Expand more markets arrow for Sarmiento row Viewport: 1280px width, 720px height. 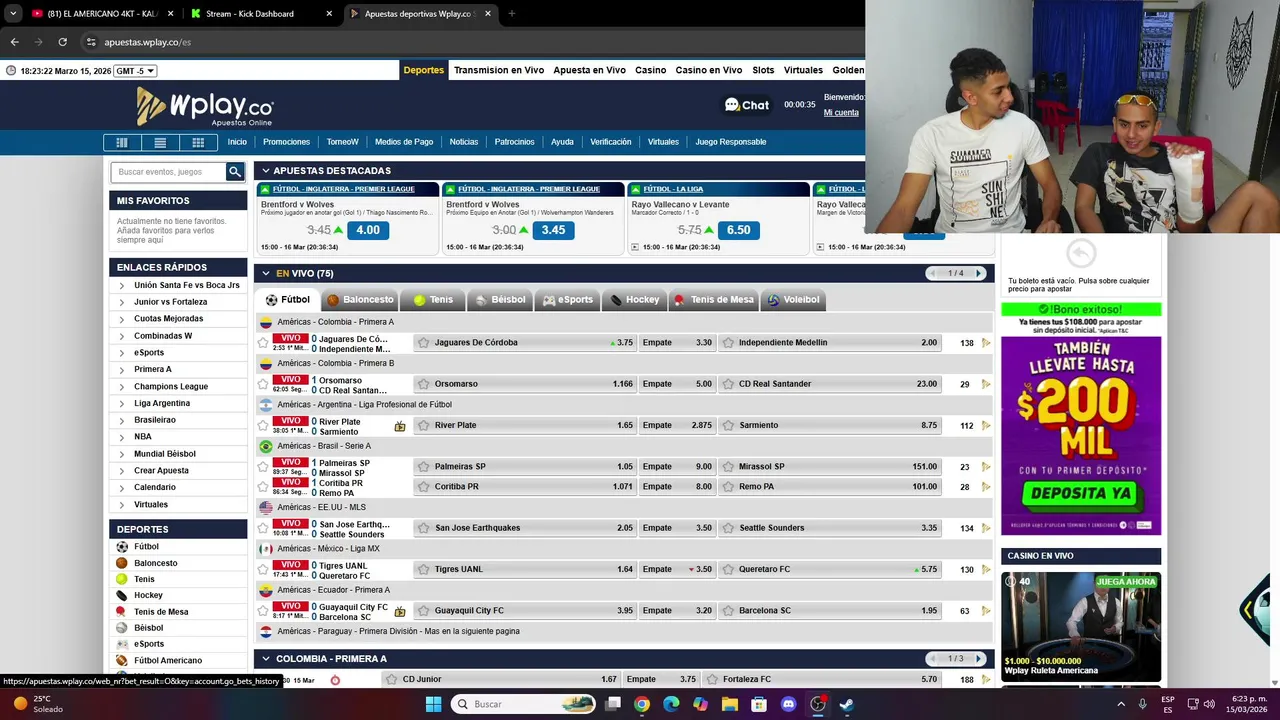click(x=986, y=426)
